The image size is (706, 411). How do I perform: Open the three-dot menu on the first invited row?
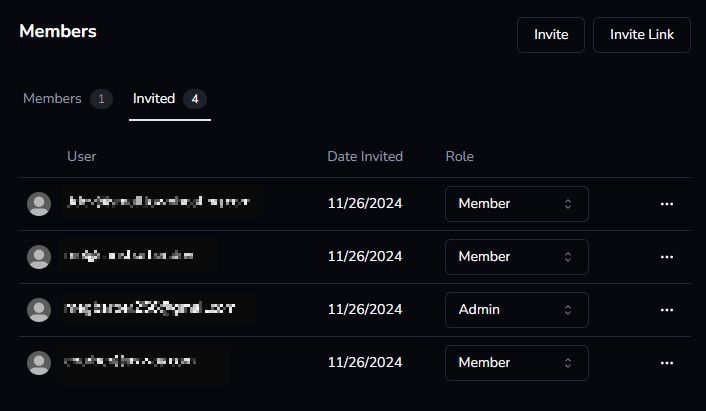[x=667, y=204]
